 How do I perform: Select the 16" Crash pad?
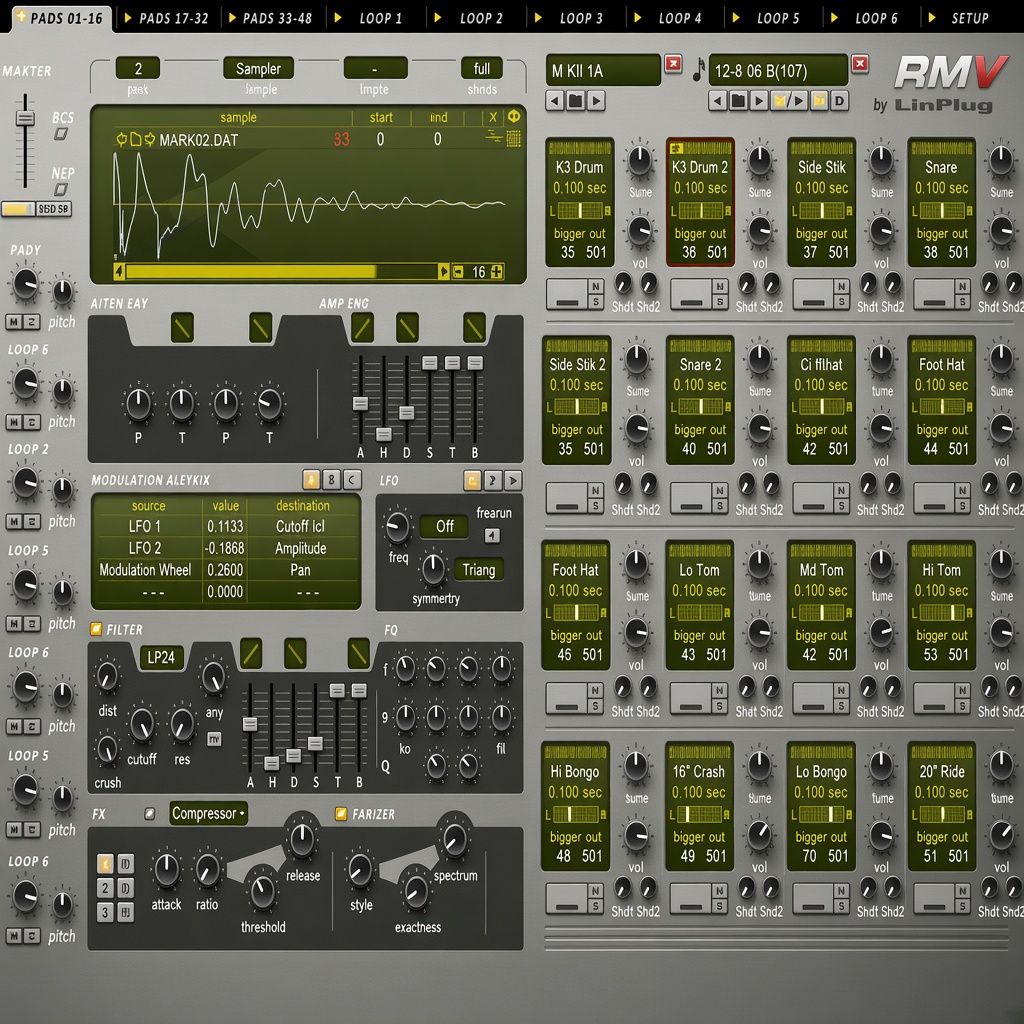699,806
